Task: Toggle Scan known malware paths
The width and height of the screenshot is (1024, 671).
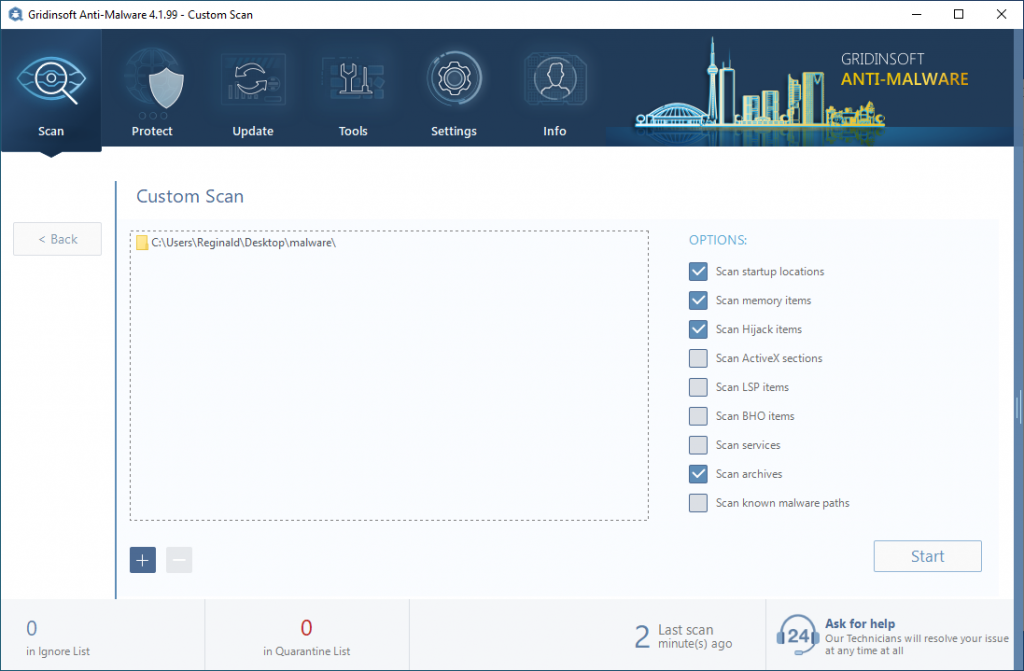Action: click(698, 503)
